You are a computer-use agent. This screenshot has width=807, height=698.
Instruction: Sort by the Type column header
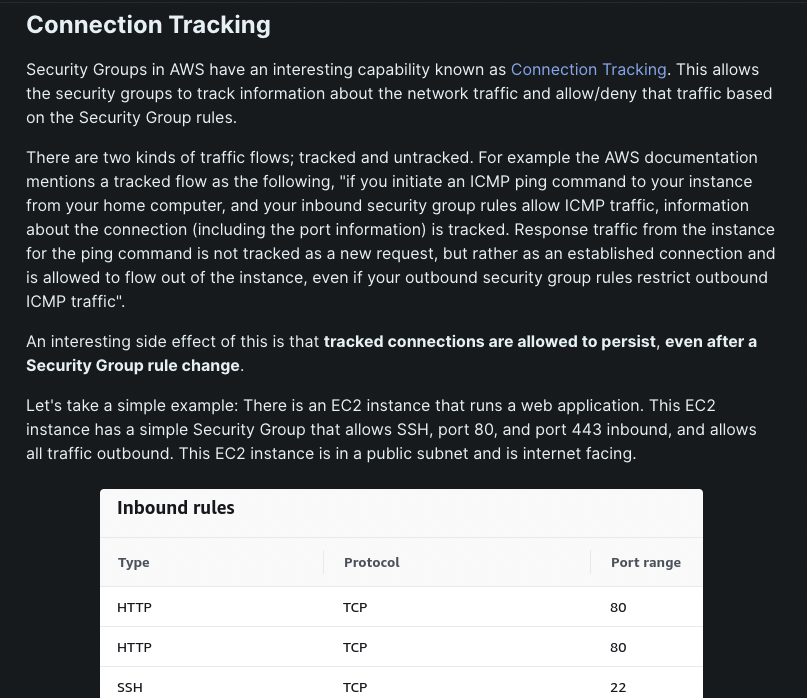point(133,562)
